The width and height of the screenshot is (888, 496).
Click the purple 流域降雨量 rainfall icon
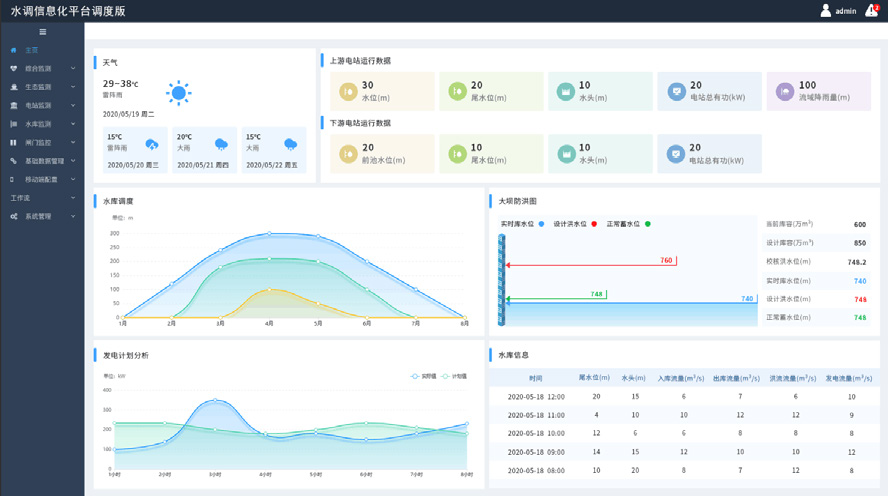tap(786, 91)
